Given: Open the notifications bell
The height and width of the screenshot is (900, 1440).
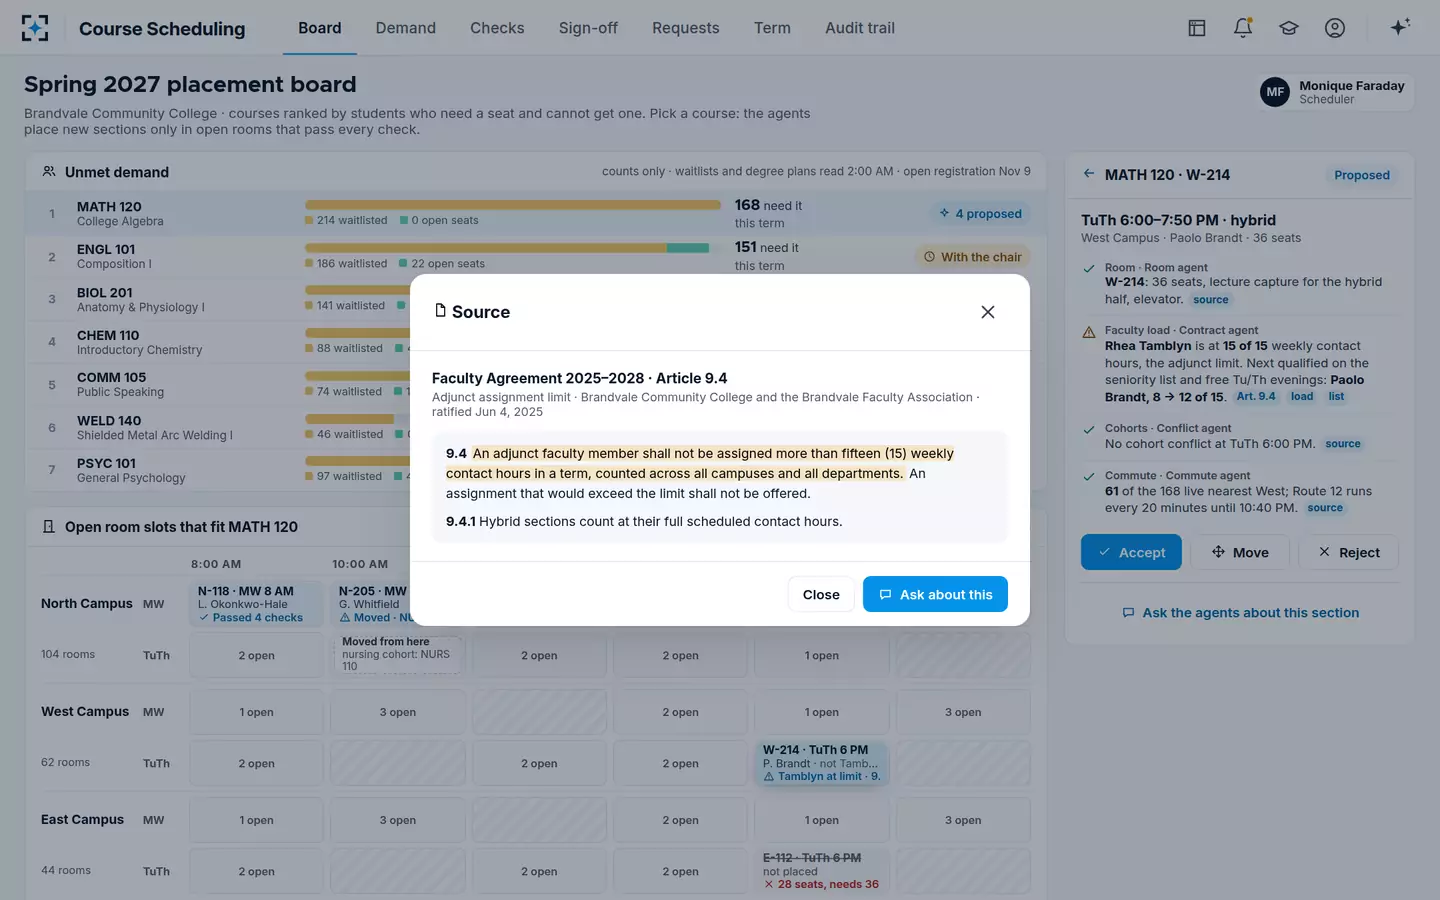Looking at the screenshot, I should [x=1243, y=28].
